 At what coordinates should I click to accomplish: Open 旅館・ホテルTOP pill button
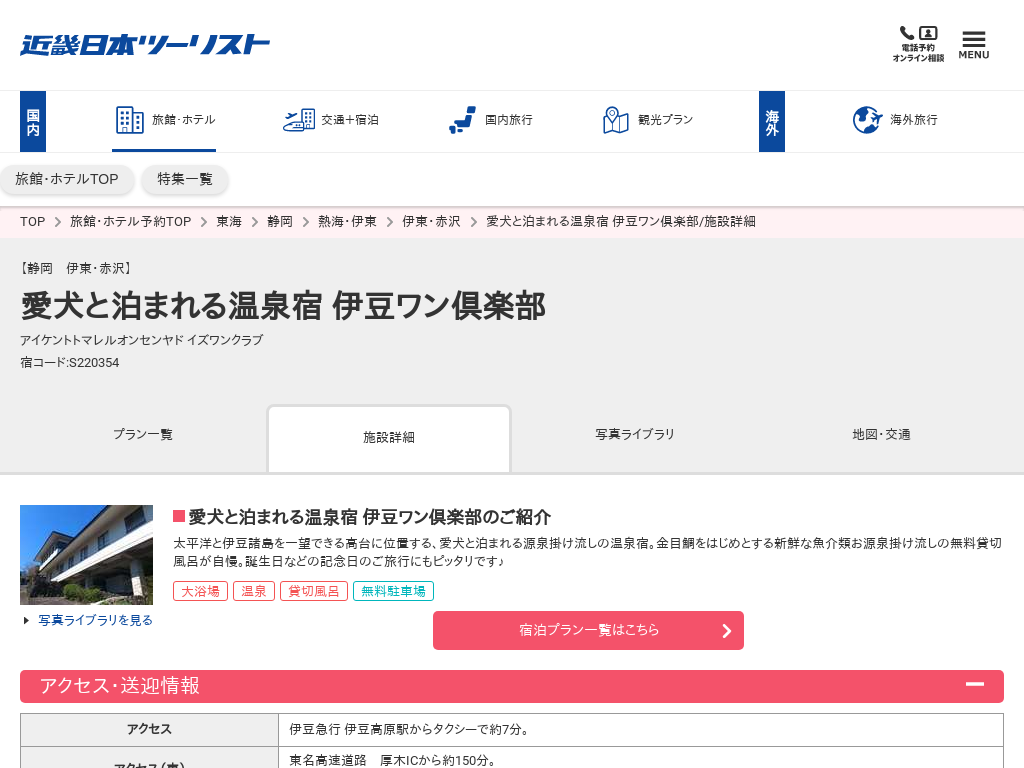tap(67, 179)
